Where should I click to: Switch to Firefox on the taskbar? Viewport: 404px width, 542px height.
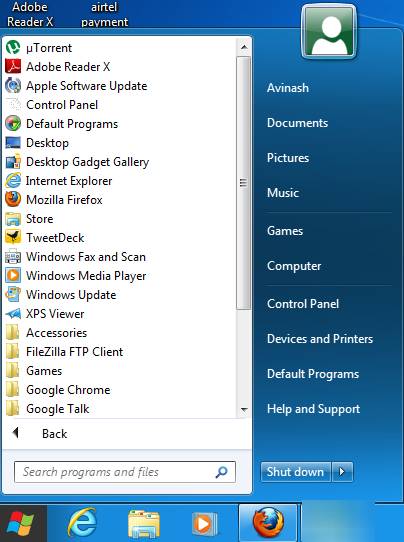click(x=268, y=523)
